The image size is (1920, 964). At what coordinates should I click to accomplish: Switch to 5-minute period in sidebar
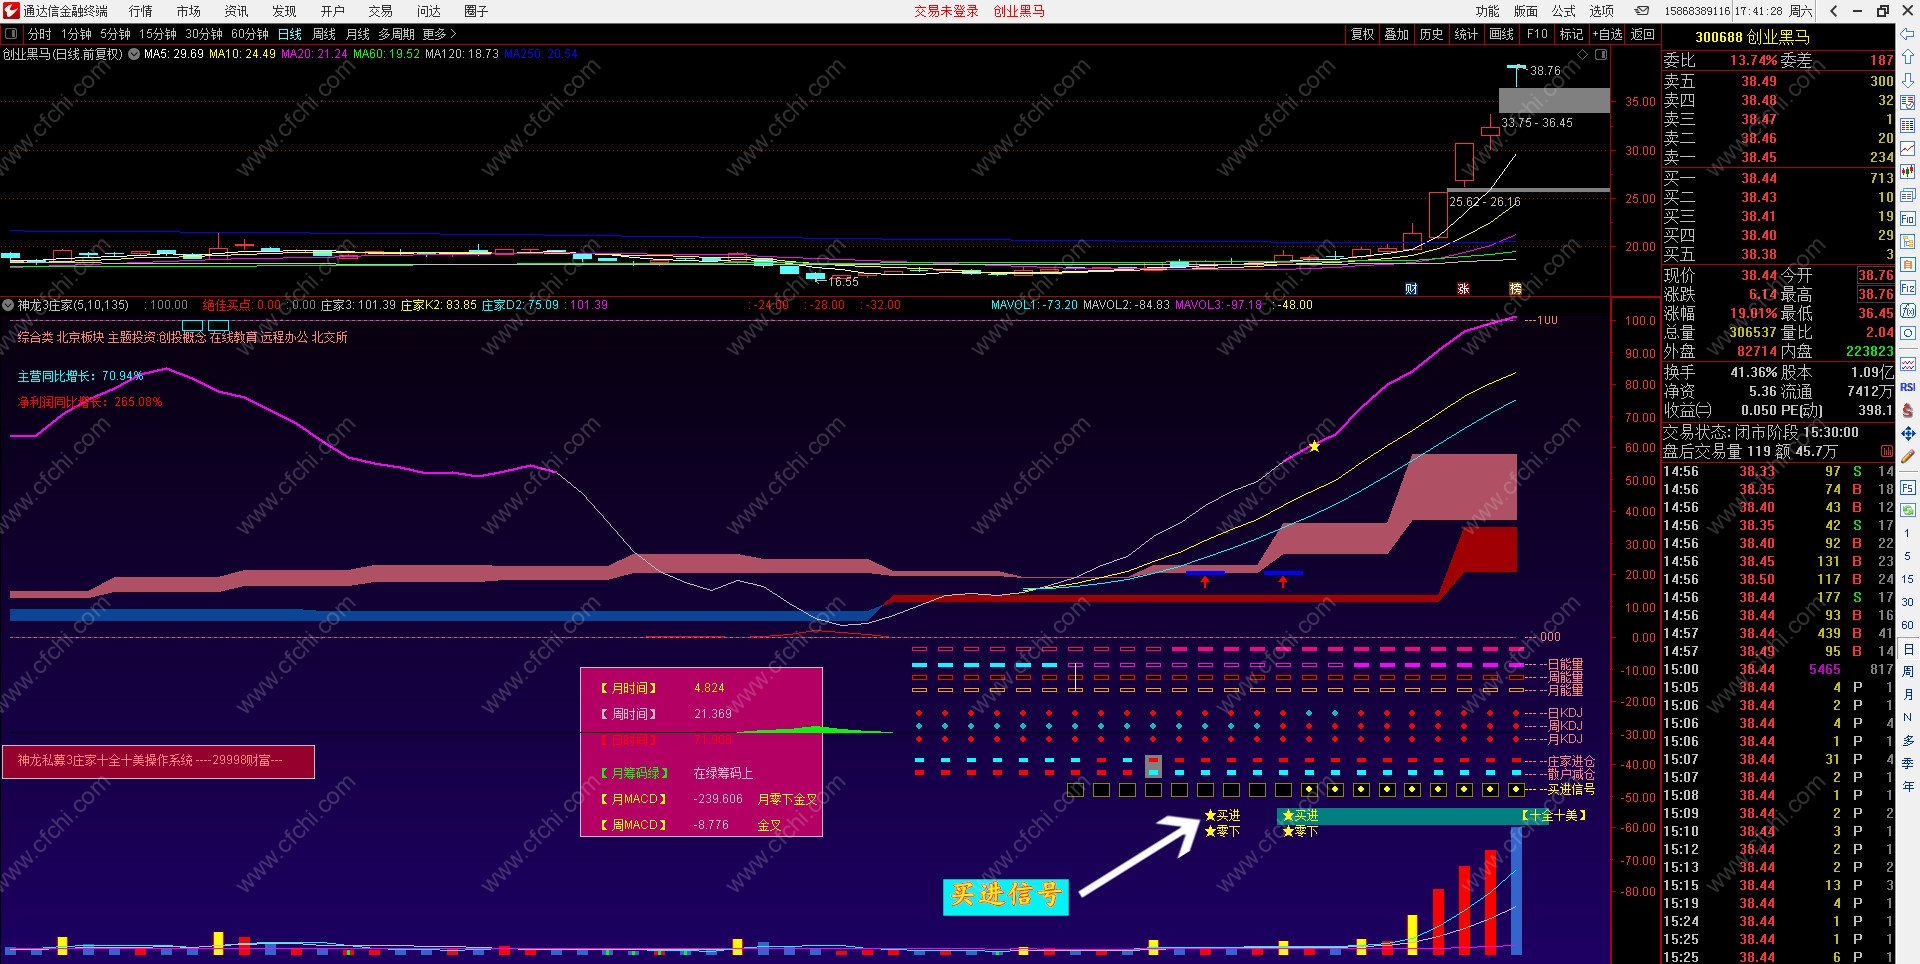1907,556
